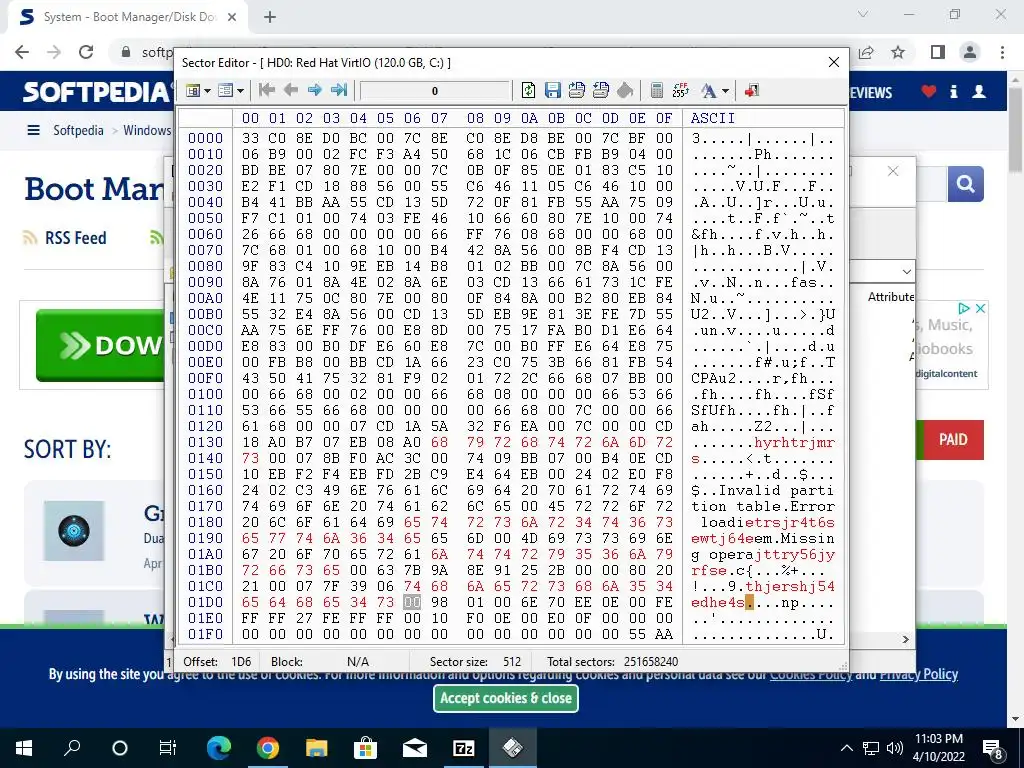
Task: Click the row address 01F0
Action: coord(205,634)
